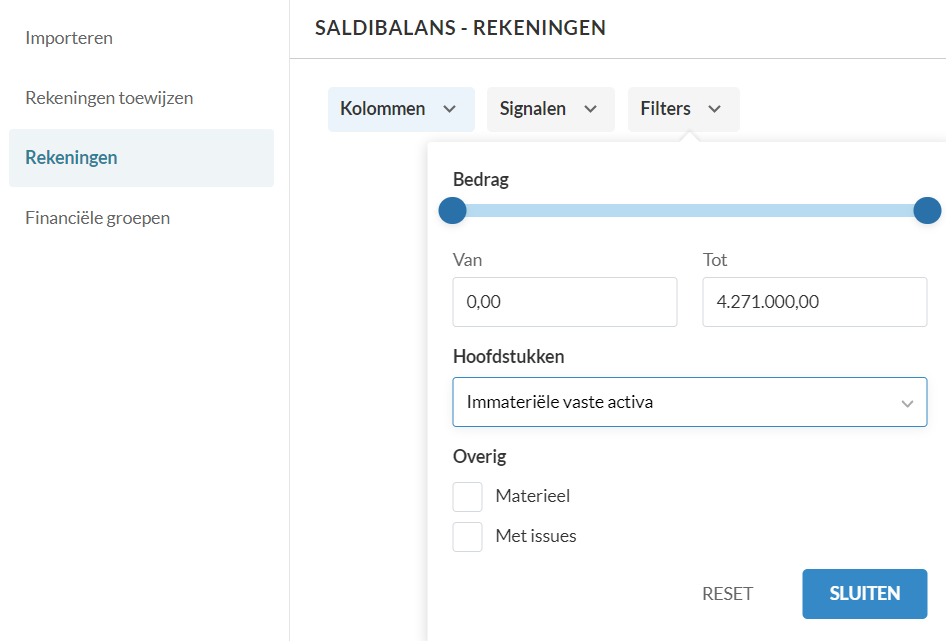The height and width of the screenshot is (641, 946).
Task: Click the left Bedrag slider handle
Action: pyautogui.click(x=452, y=211)
